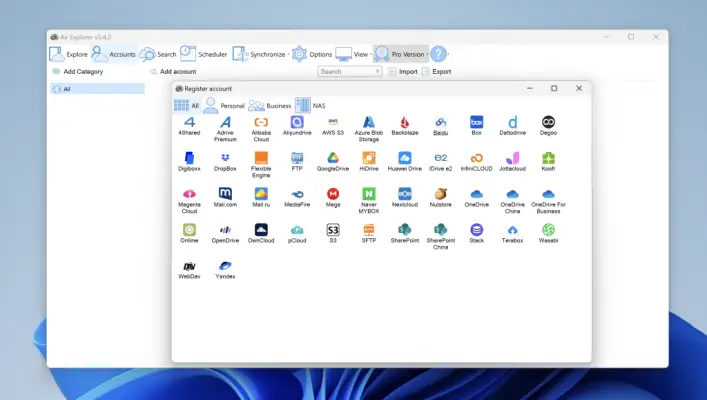Select the Stack service

(477, 234)
